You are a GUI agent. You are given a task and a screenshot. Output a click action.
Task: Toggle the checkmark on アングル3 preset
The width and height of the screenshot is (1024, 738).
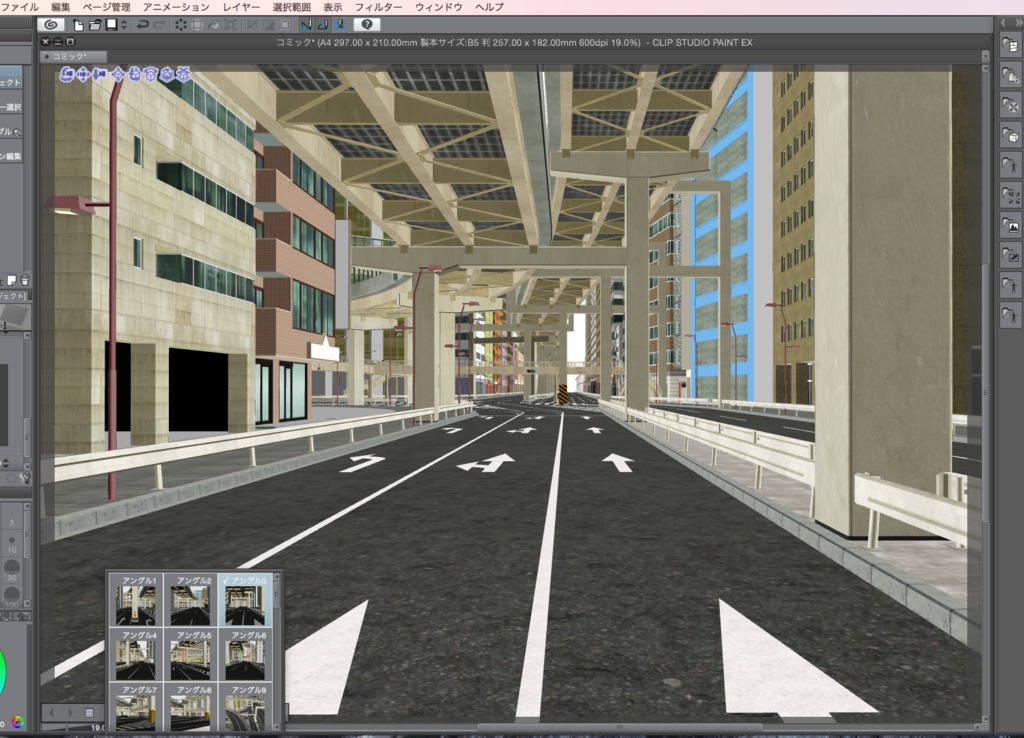(x=226, y=580)
